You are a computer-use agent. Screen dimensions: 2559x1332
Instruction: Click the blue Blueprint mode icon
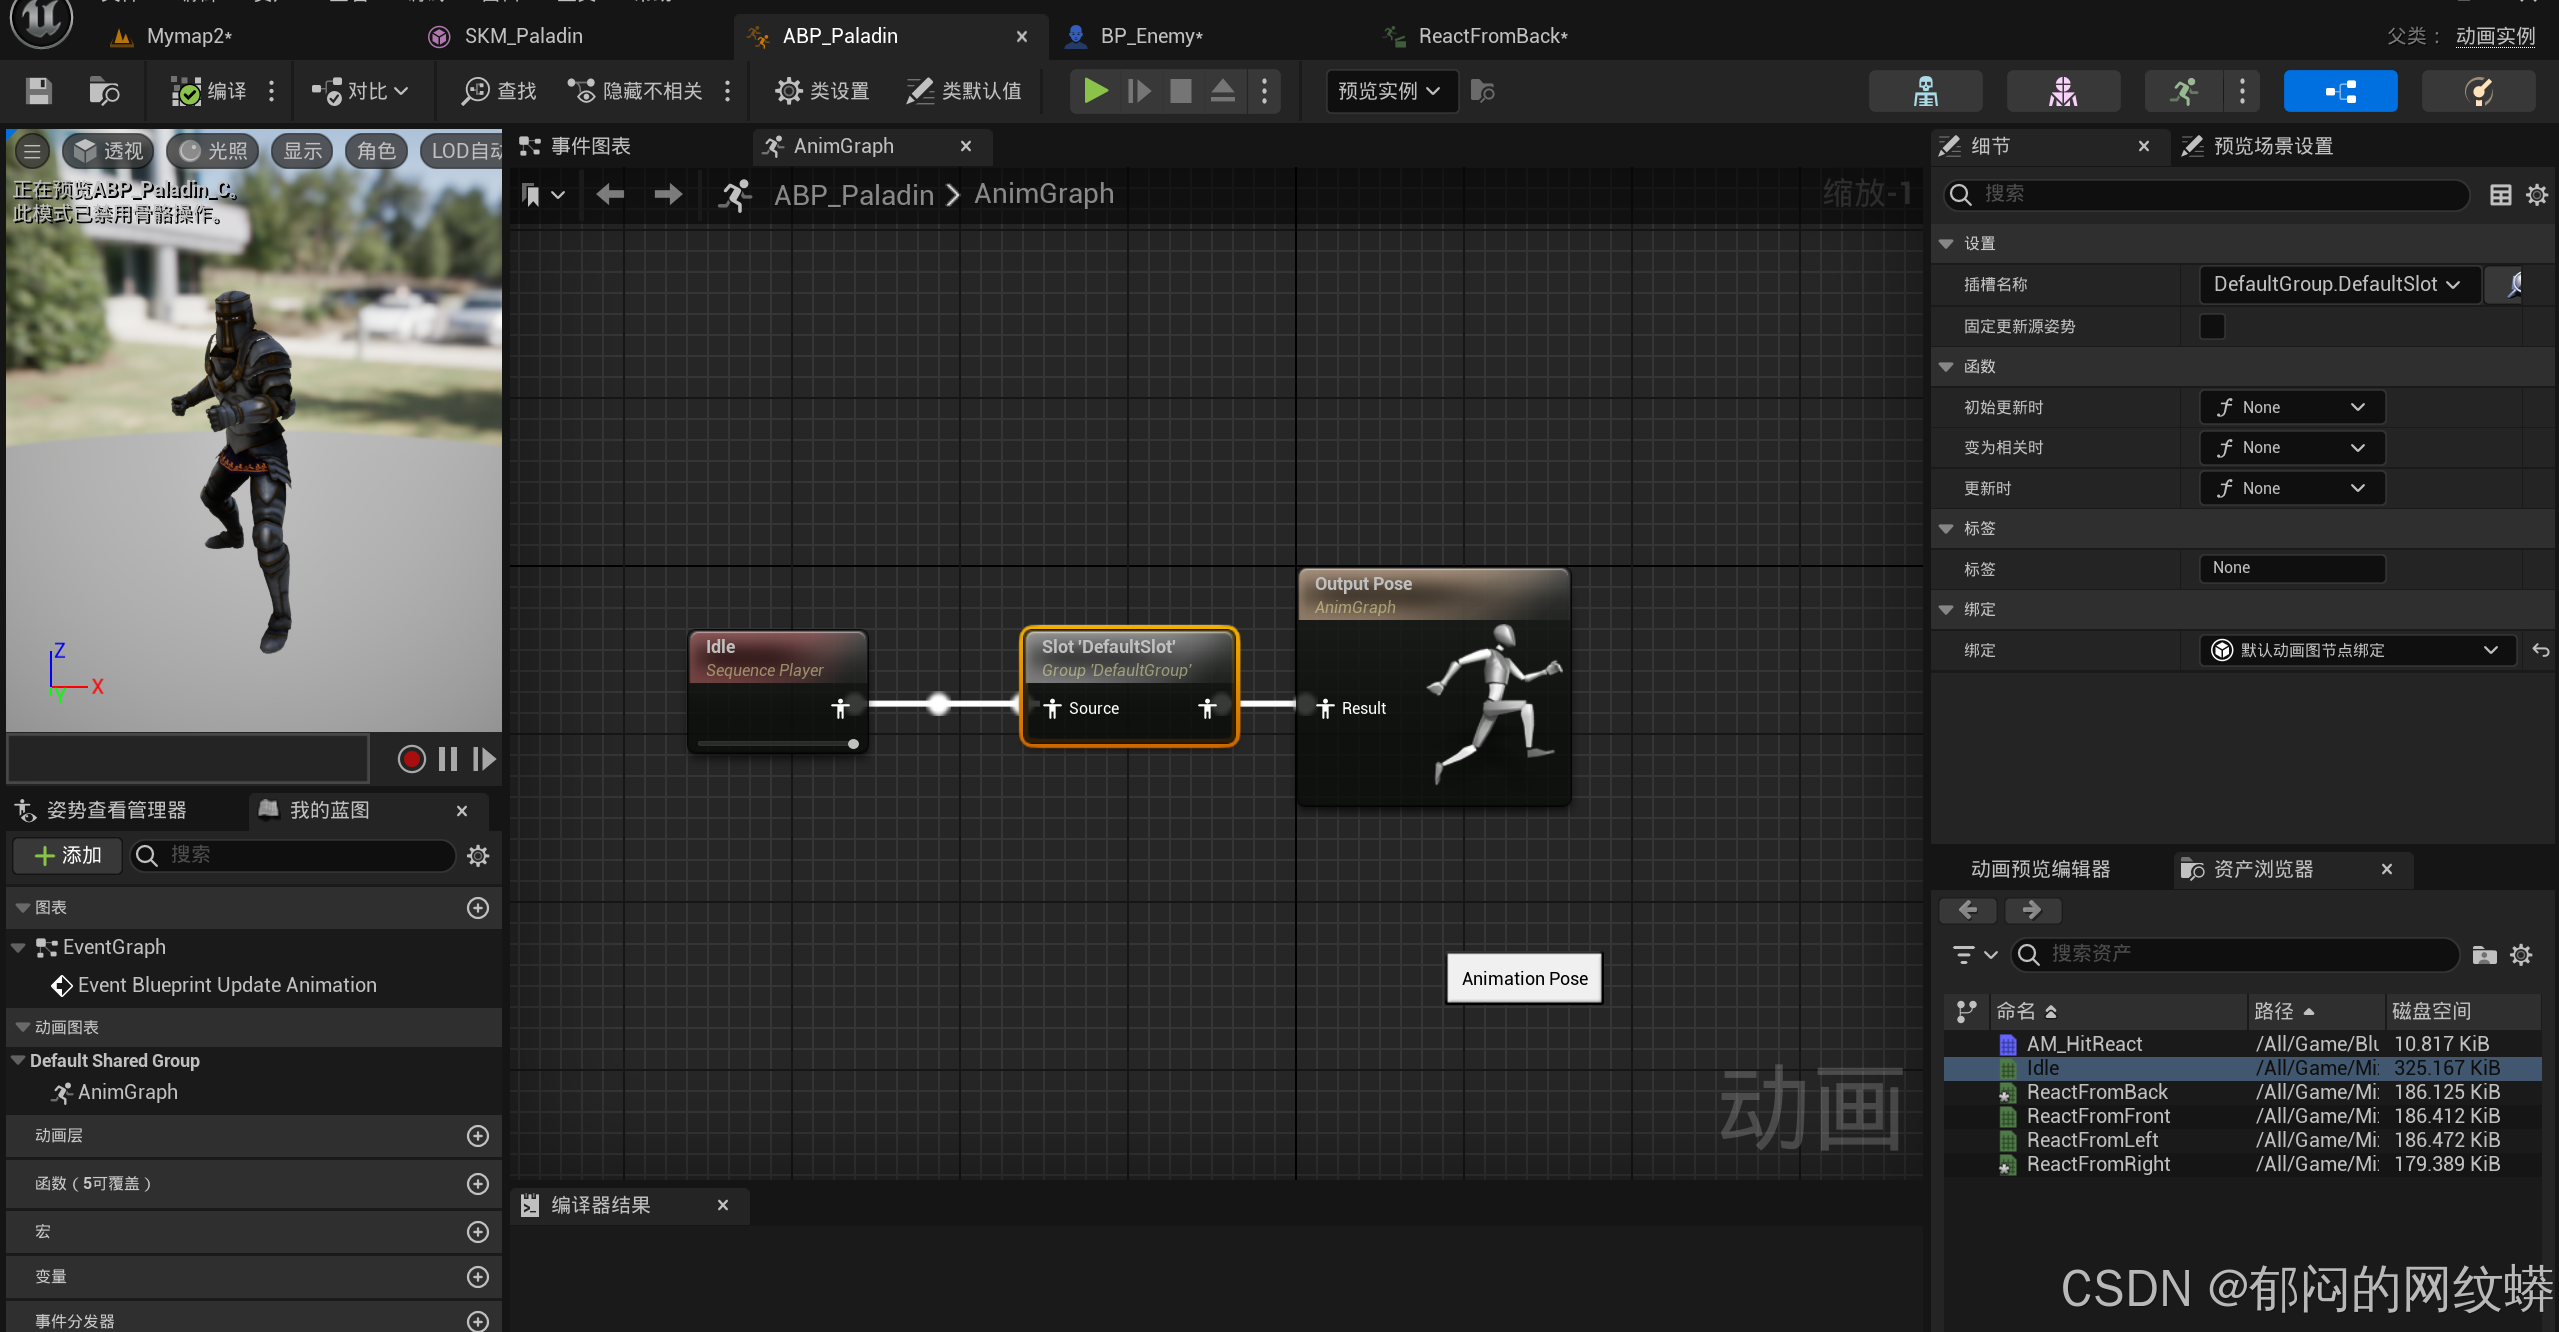(2339, 91)
